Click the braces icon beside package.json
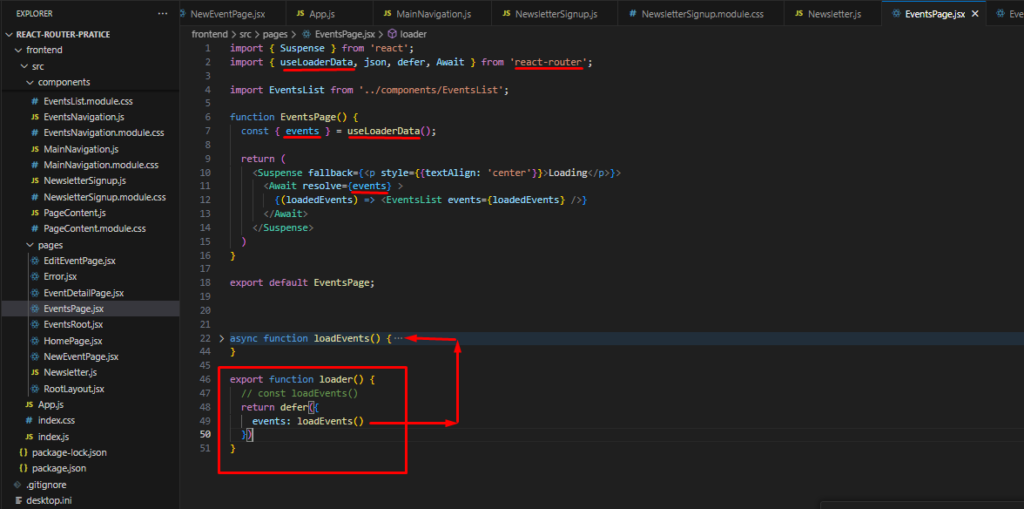 23,468
